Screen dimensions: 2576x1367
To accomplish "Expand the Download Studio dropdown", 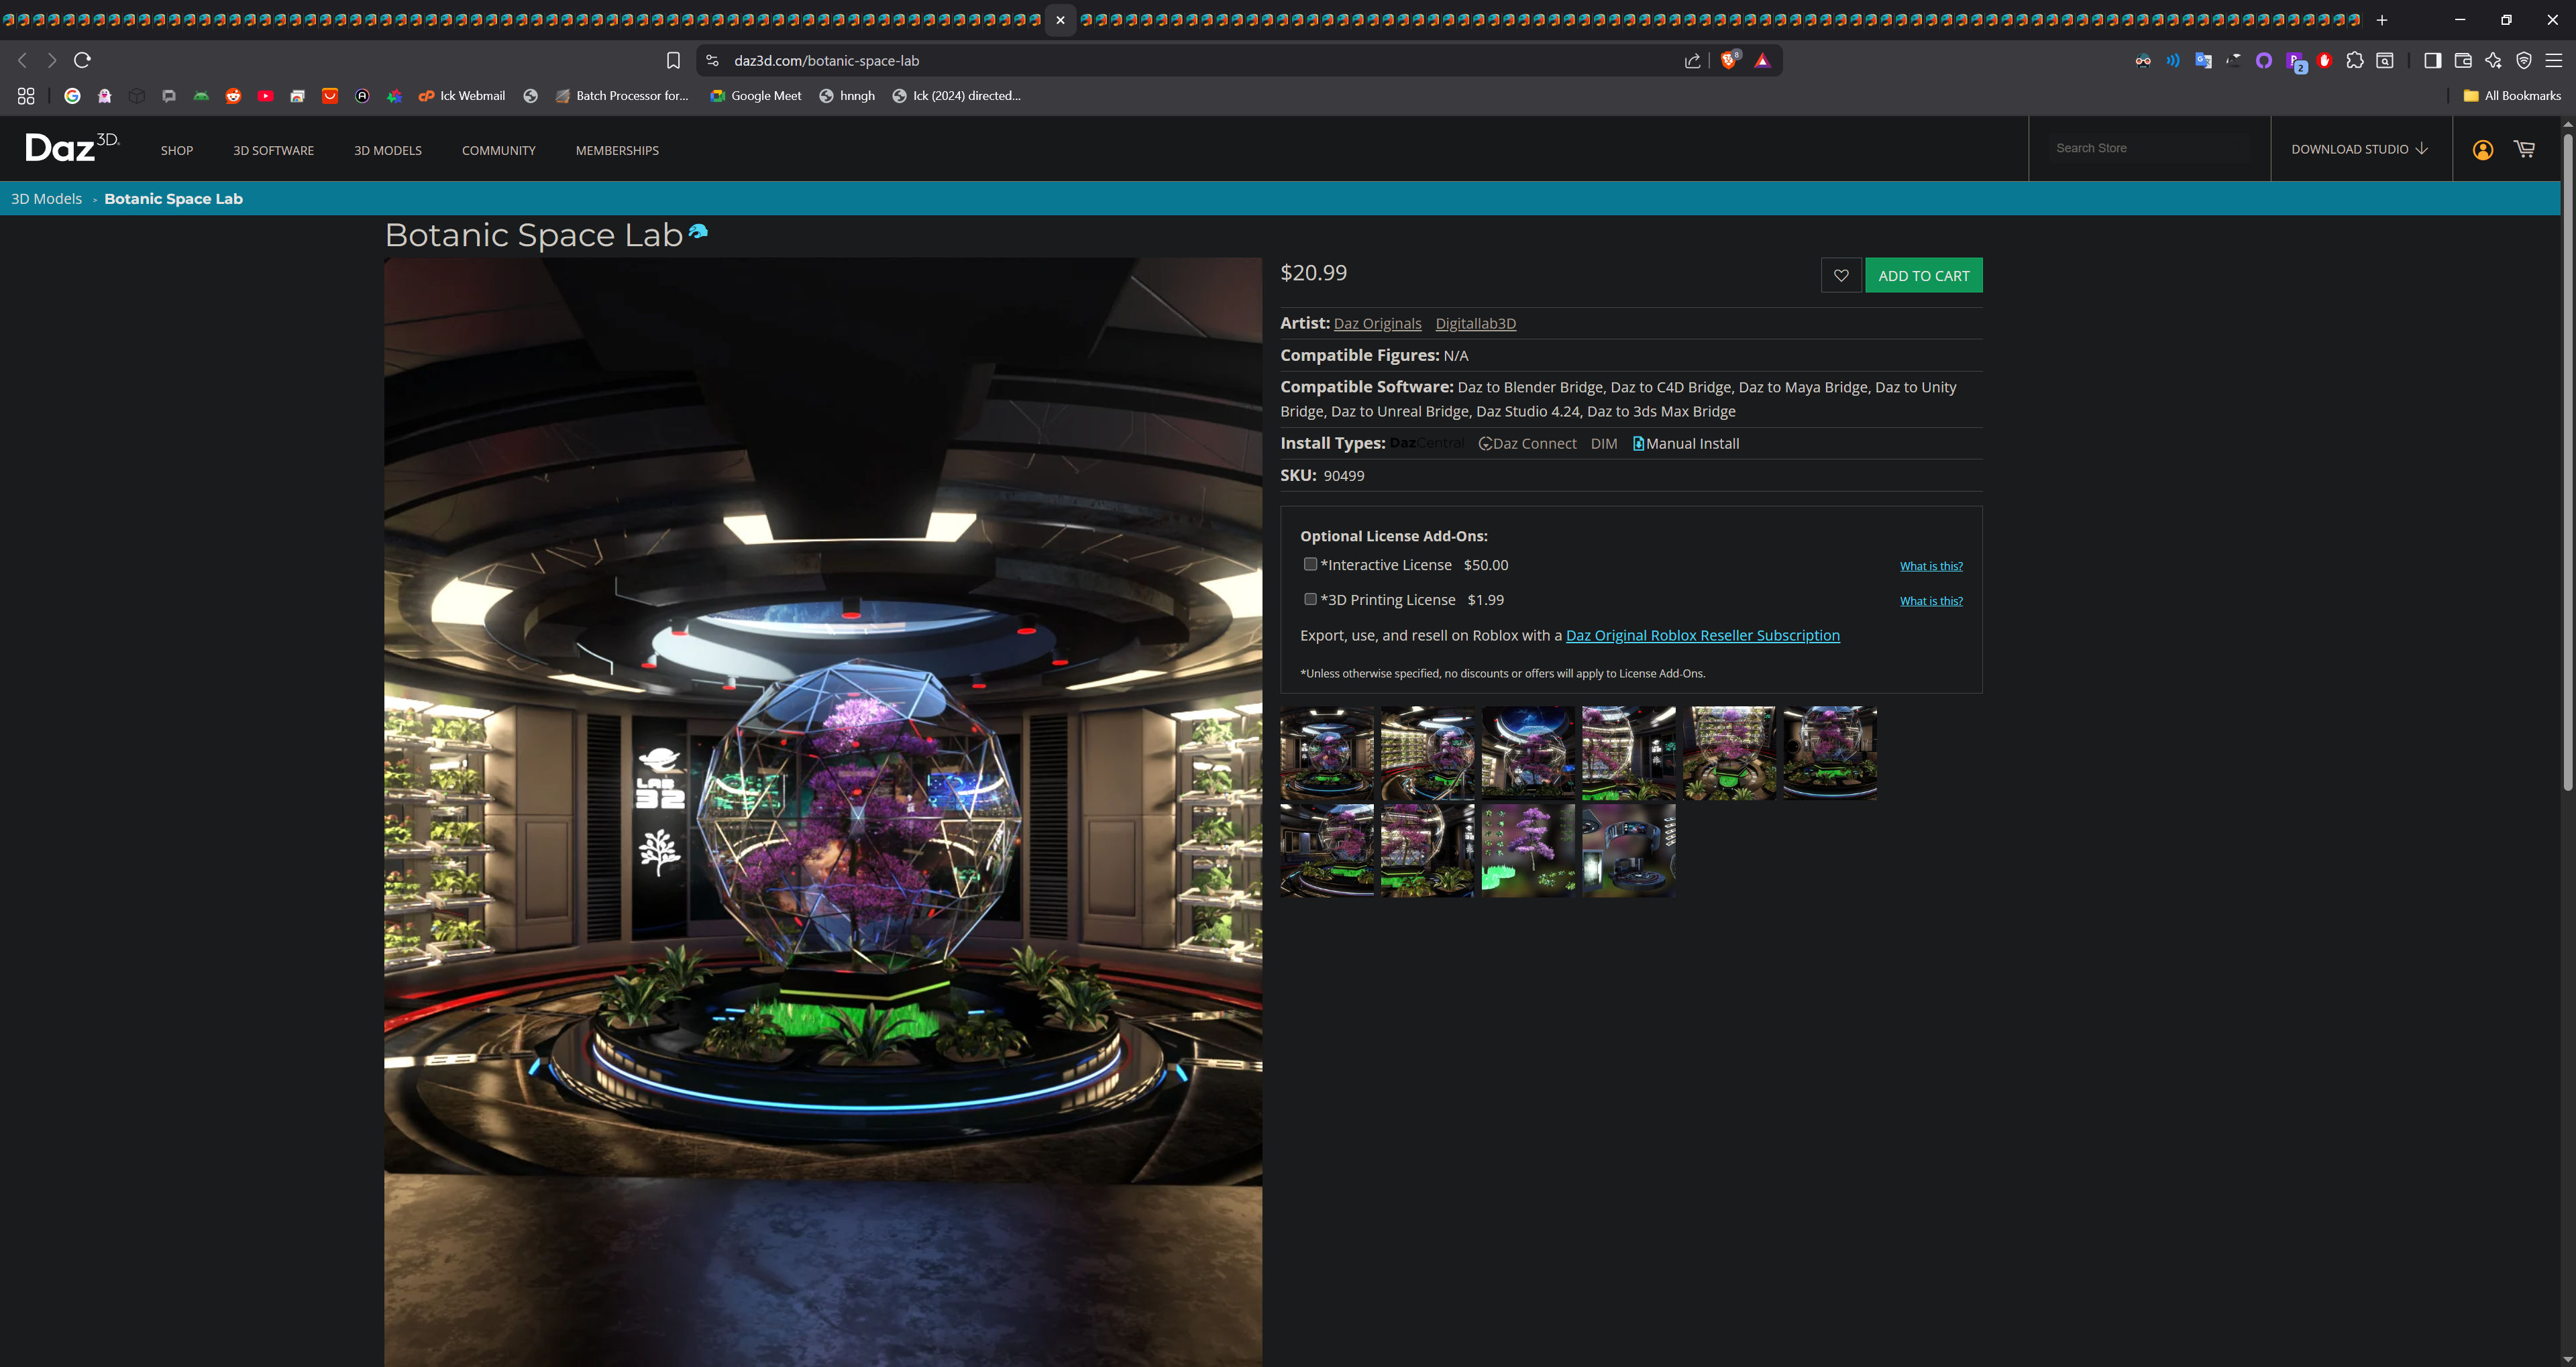I will tap(2360, 149).
